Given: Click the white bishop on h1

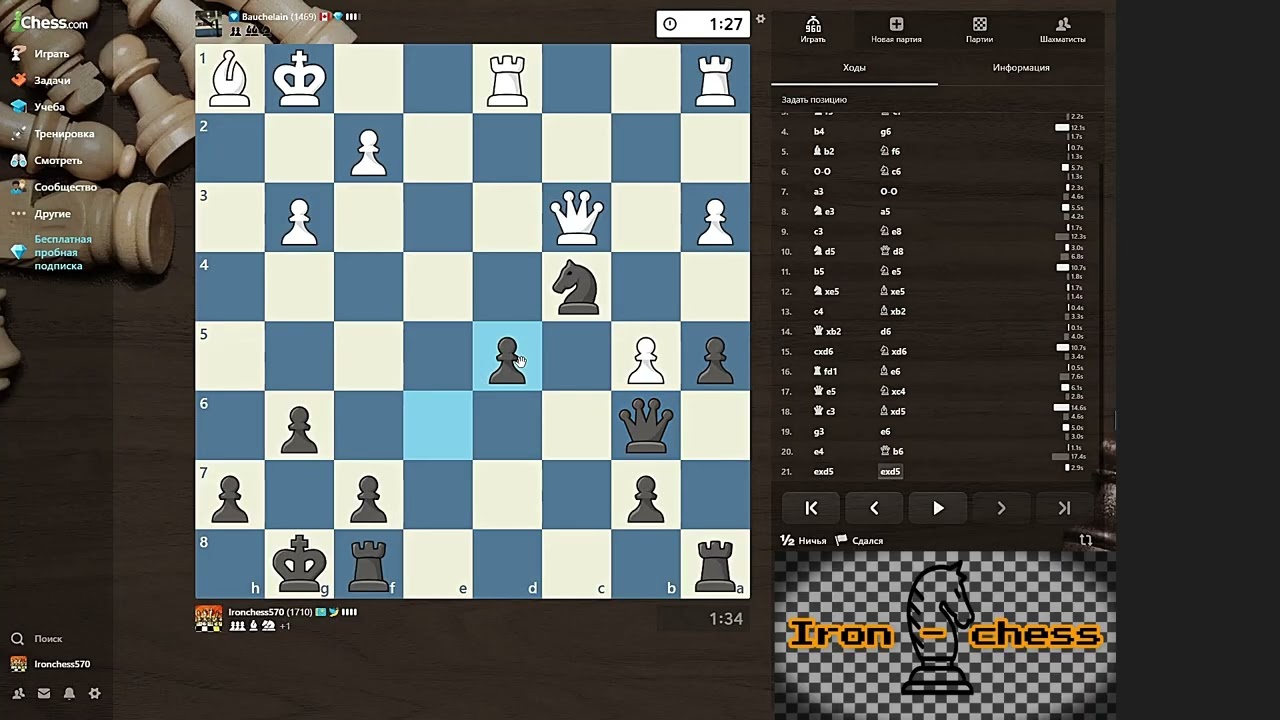Looking at the screenshot, I should 230,79.
